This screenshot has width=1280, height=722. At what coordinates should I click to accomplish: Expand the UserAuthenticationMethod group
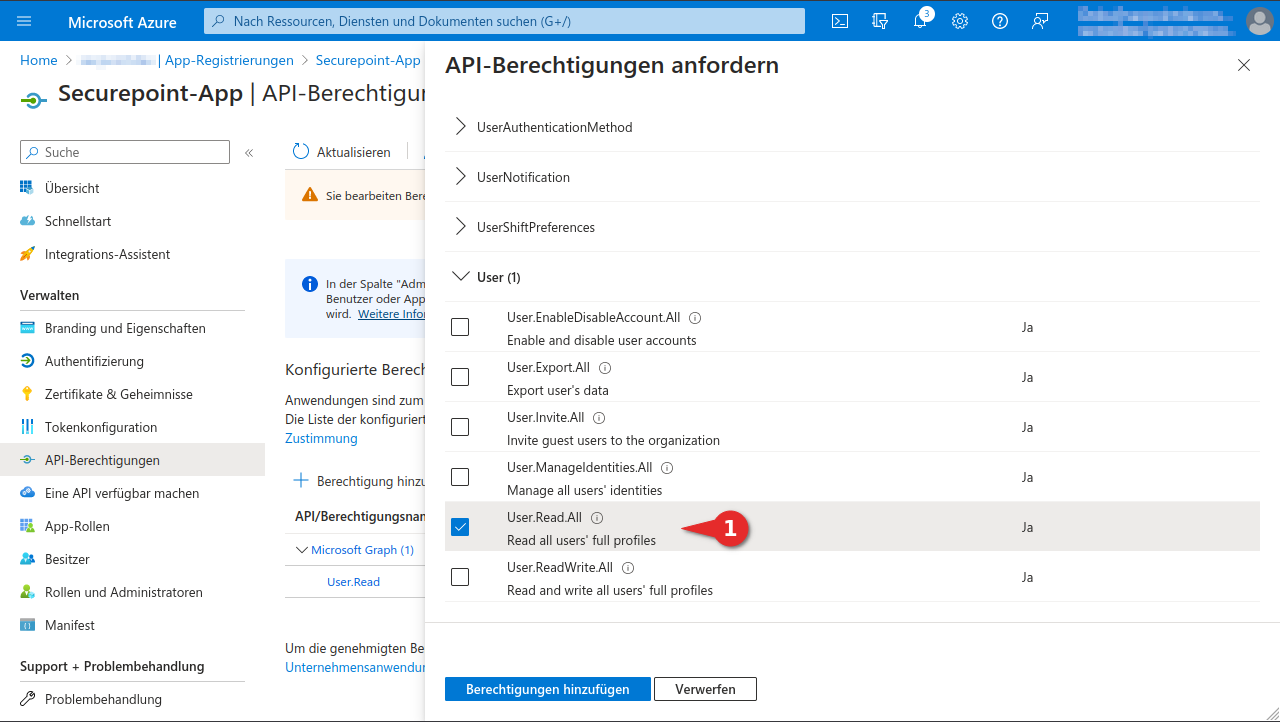pos(461,127)
